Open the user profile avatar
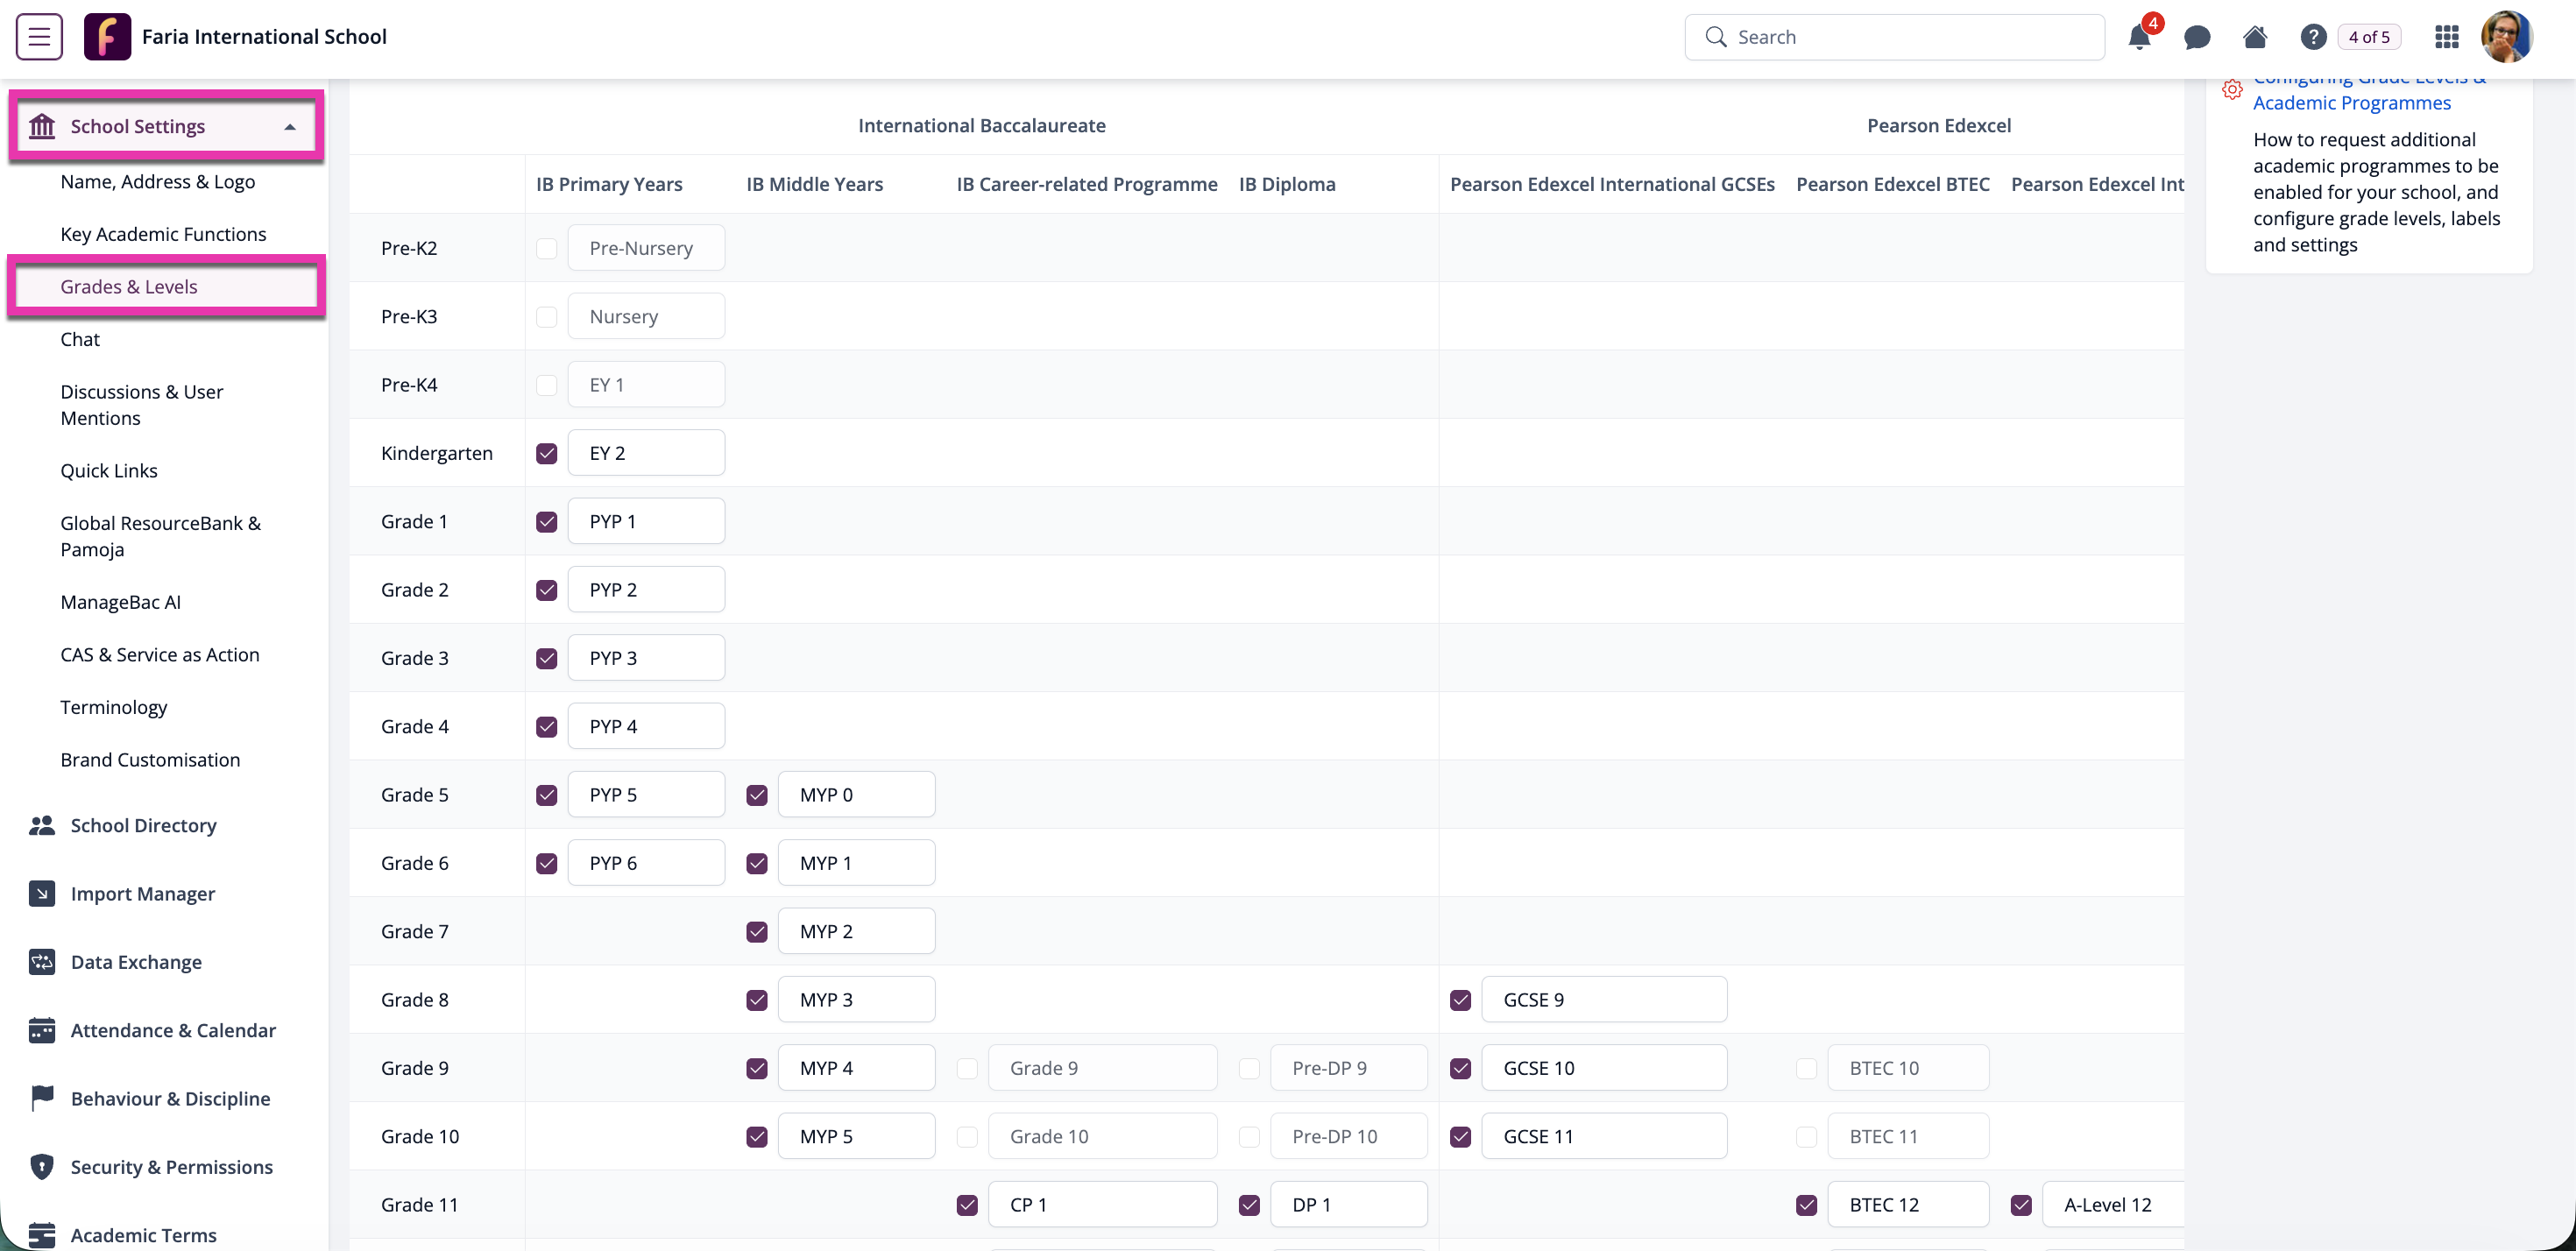Viewport: 2576px width, 1251px height. coord(2507,37)
